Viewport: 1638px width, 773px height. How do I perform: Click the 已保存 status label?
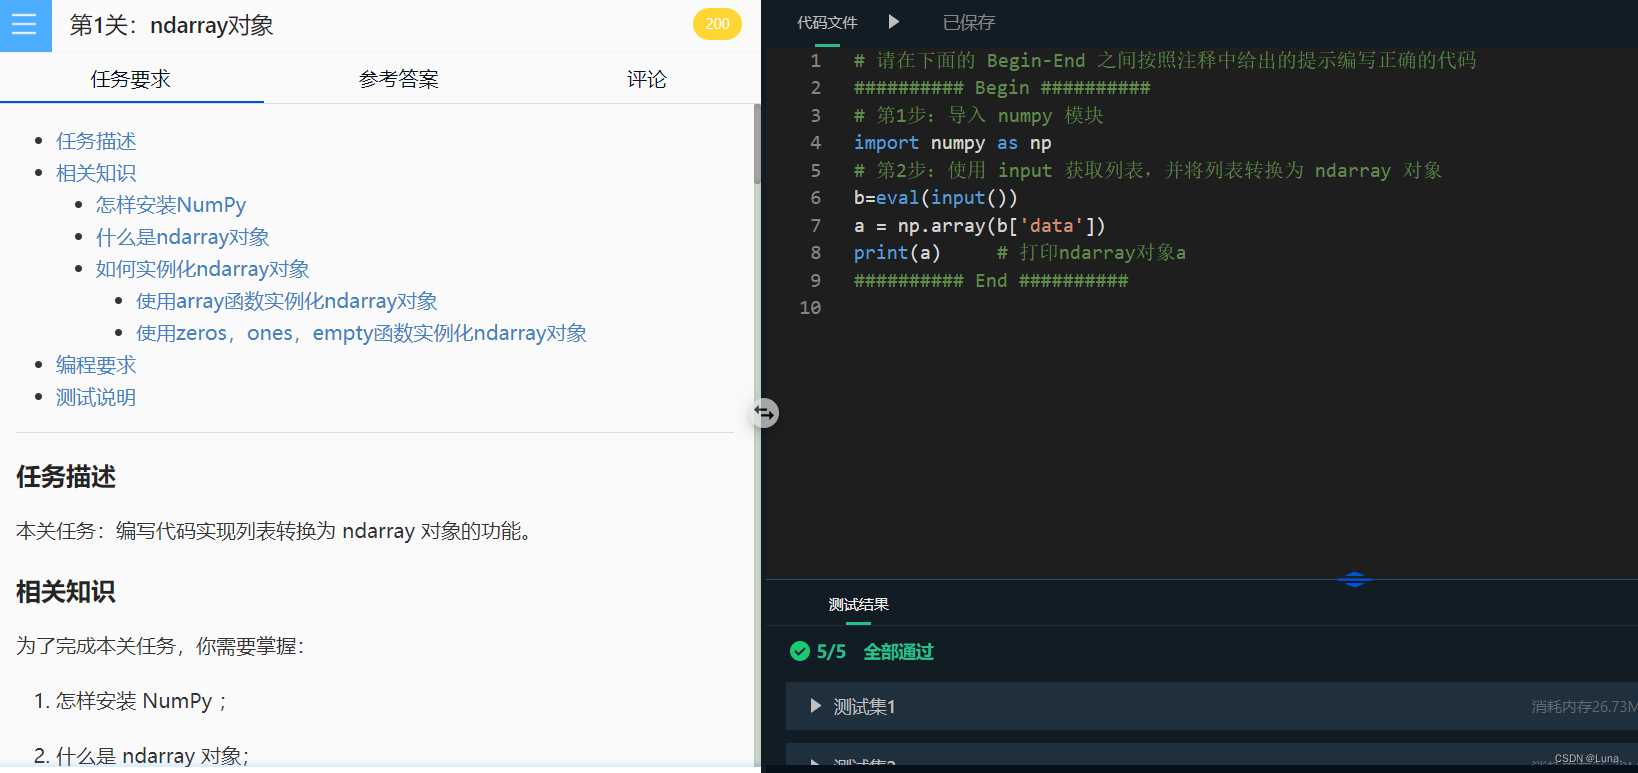point(969,22)
